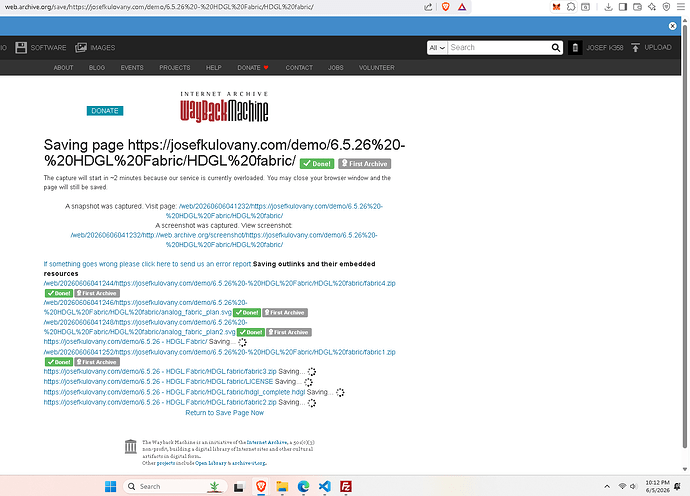Screen dimensions: 690x496
Task: Open the archived fabric4.zip link
Action: pos(220,283)
